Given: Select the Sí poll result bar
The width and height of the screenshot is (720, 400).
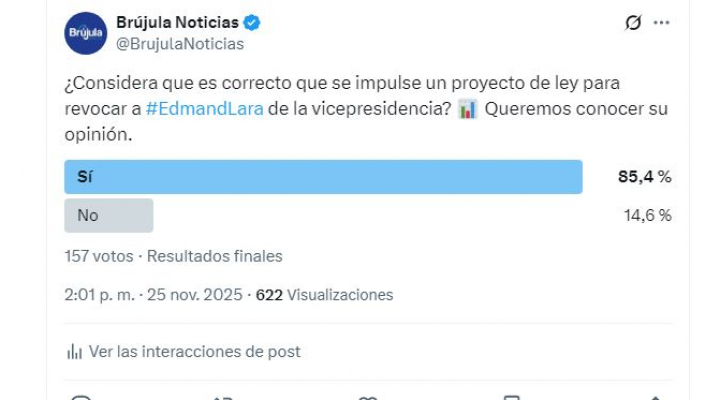Looking at the screenshot, I should [x=323, y=177].
